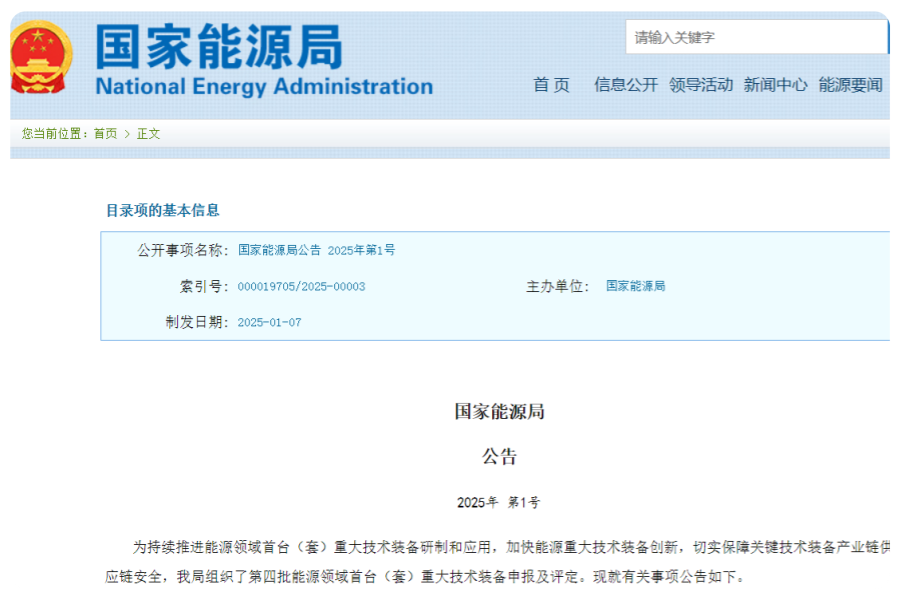Click the 主办单位 value 国家能源局
This screenshot has height=600, width=900.
[636, 286]
